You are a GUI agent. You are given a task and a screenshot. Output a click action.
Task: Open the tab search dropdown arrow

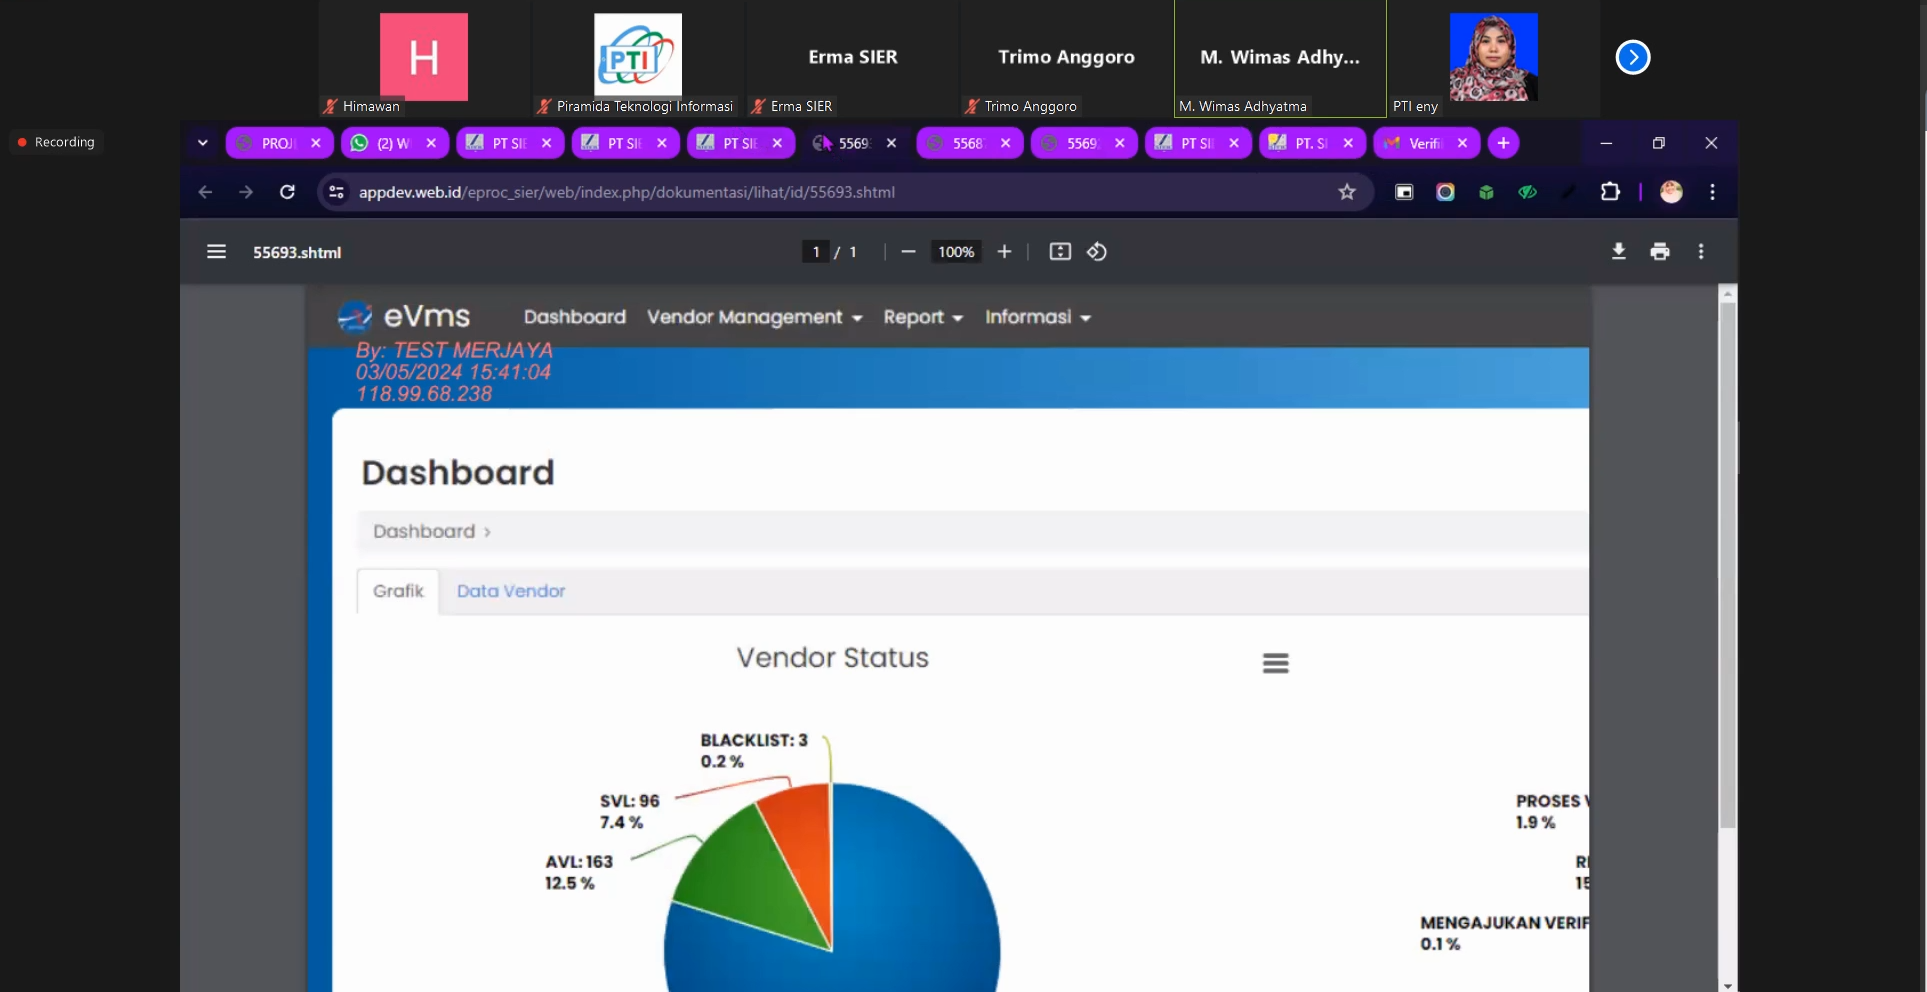[x=203, y=143]
